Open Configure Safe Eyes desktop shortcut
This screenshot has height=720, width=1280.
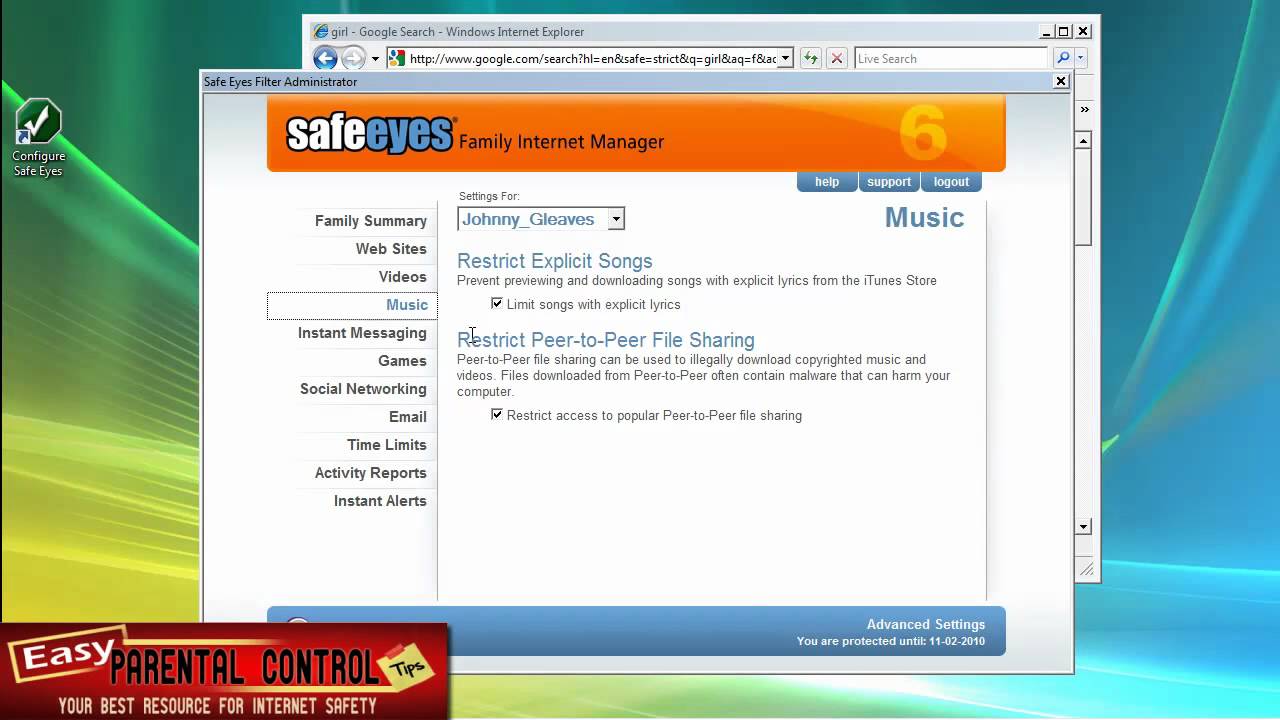point(39,138)
